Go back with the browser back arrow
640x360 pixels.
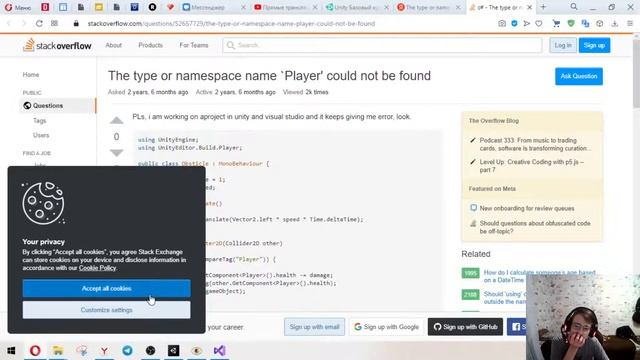click(x=9, y=24)
